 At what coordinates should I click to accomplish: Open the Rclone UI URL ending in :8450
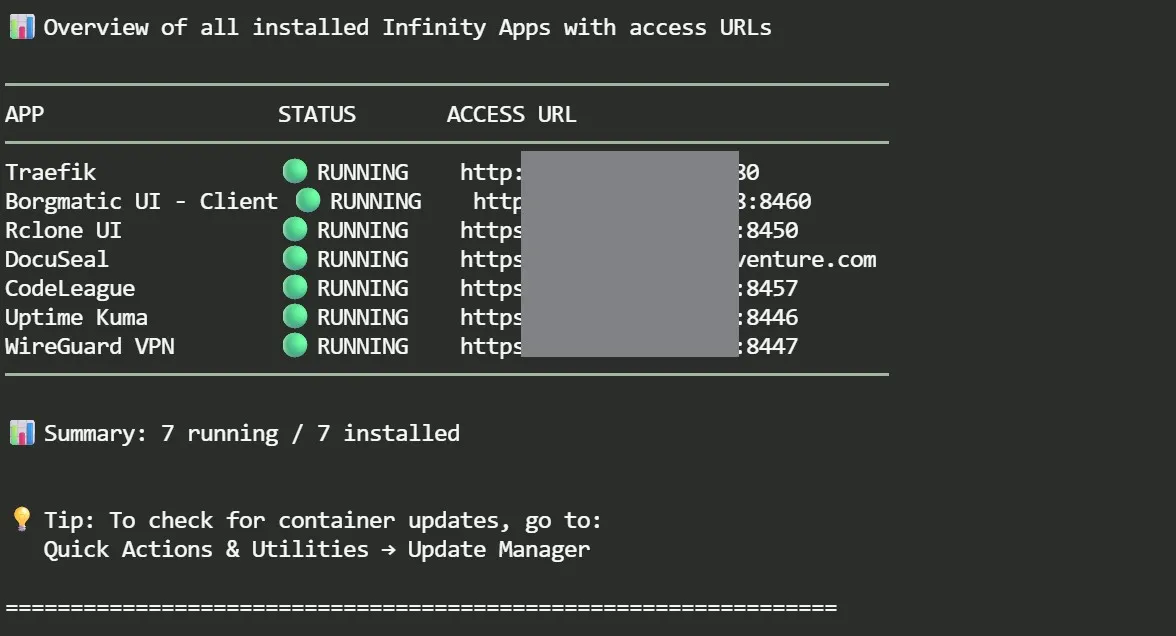629,230
